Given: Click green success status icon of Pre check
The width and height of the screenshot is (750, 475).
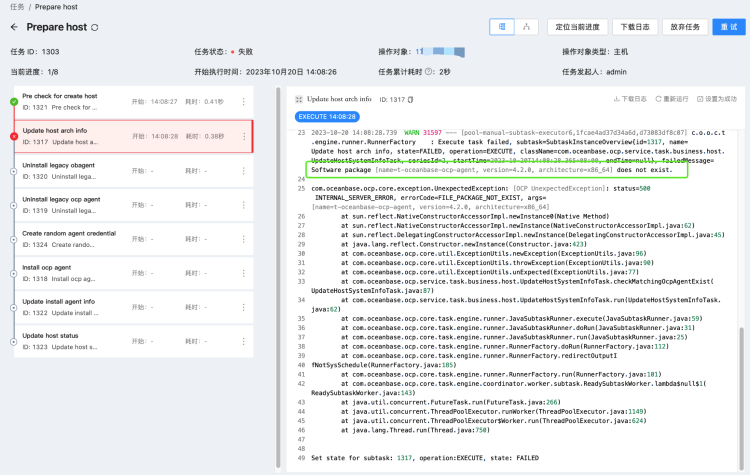Looking at the screenshot, I should click(x=14, y=101).
